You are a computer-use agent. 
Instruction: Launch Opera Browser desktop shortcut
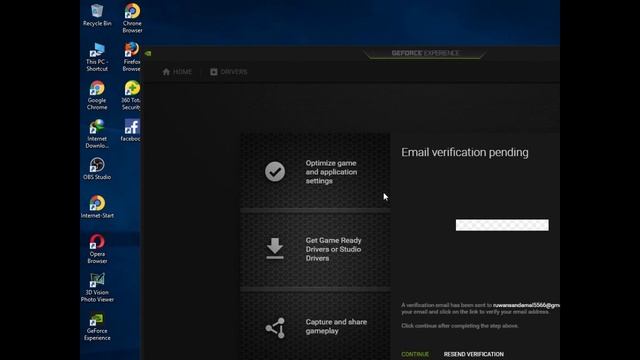97,249
